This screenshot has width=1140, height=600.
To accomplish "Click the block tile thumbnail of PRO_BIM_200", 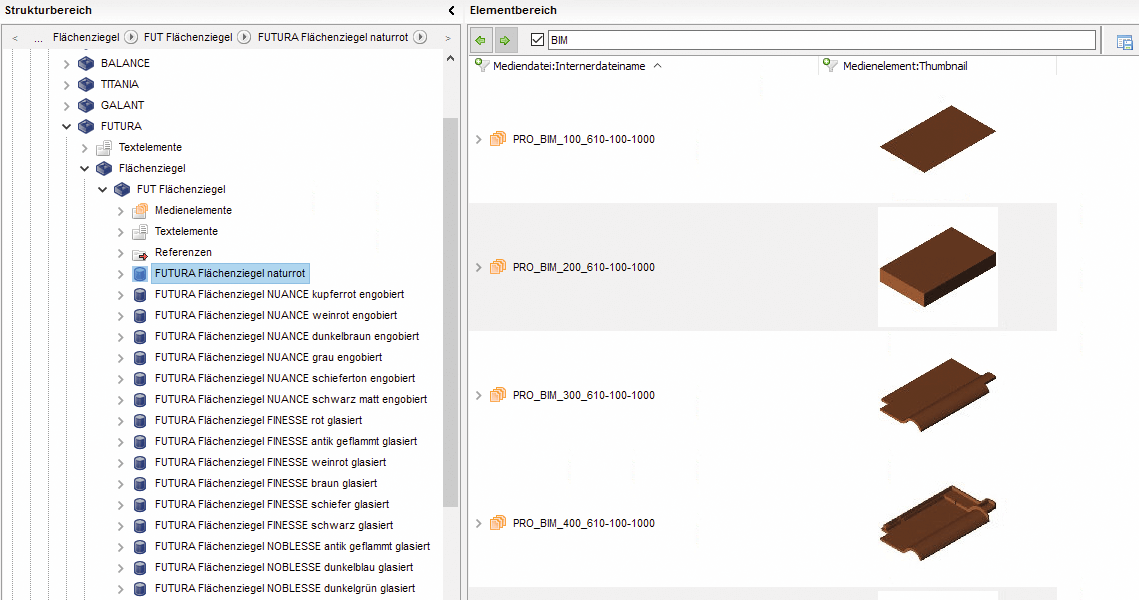I will [x=938, y=267].
